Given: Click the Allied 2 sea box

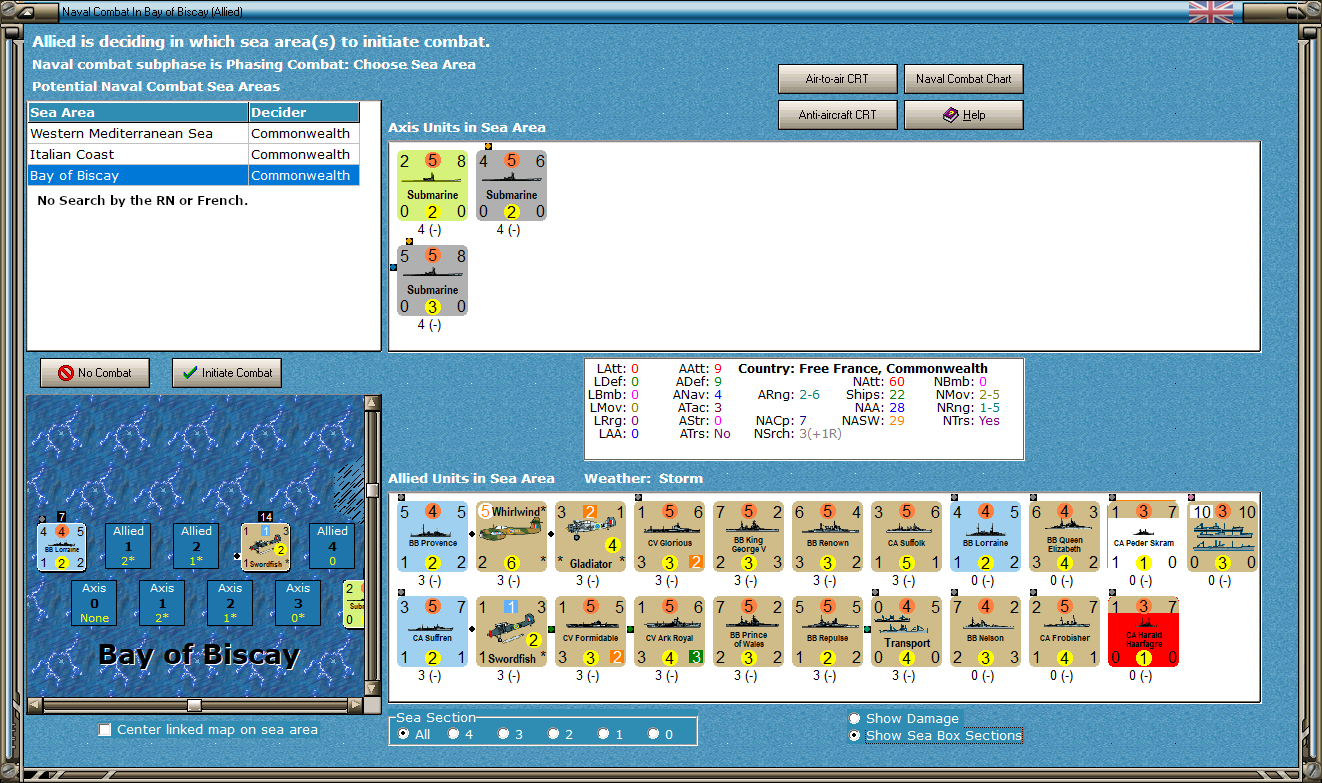Looking at the screenshot, I should tap(196, 546).
